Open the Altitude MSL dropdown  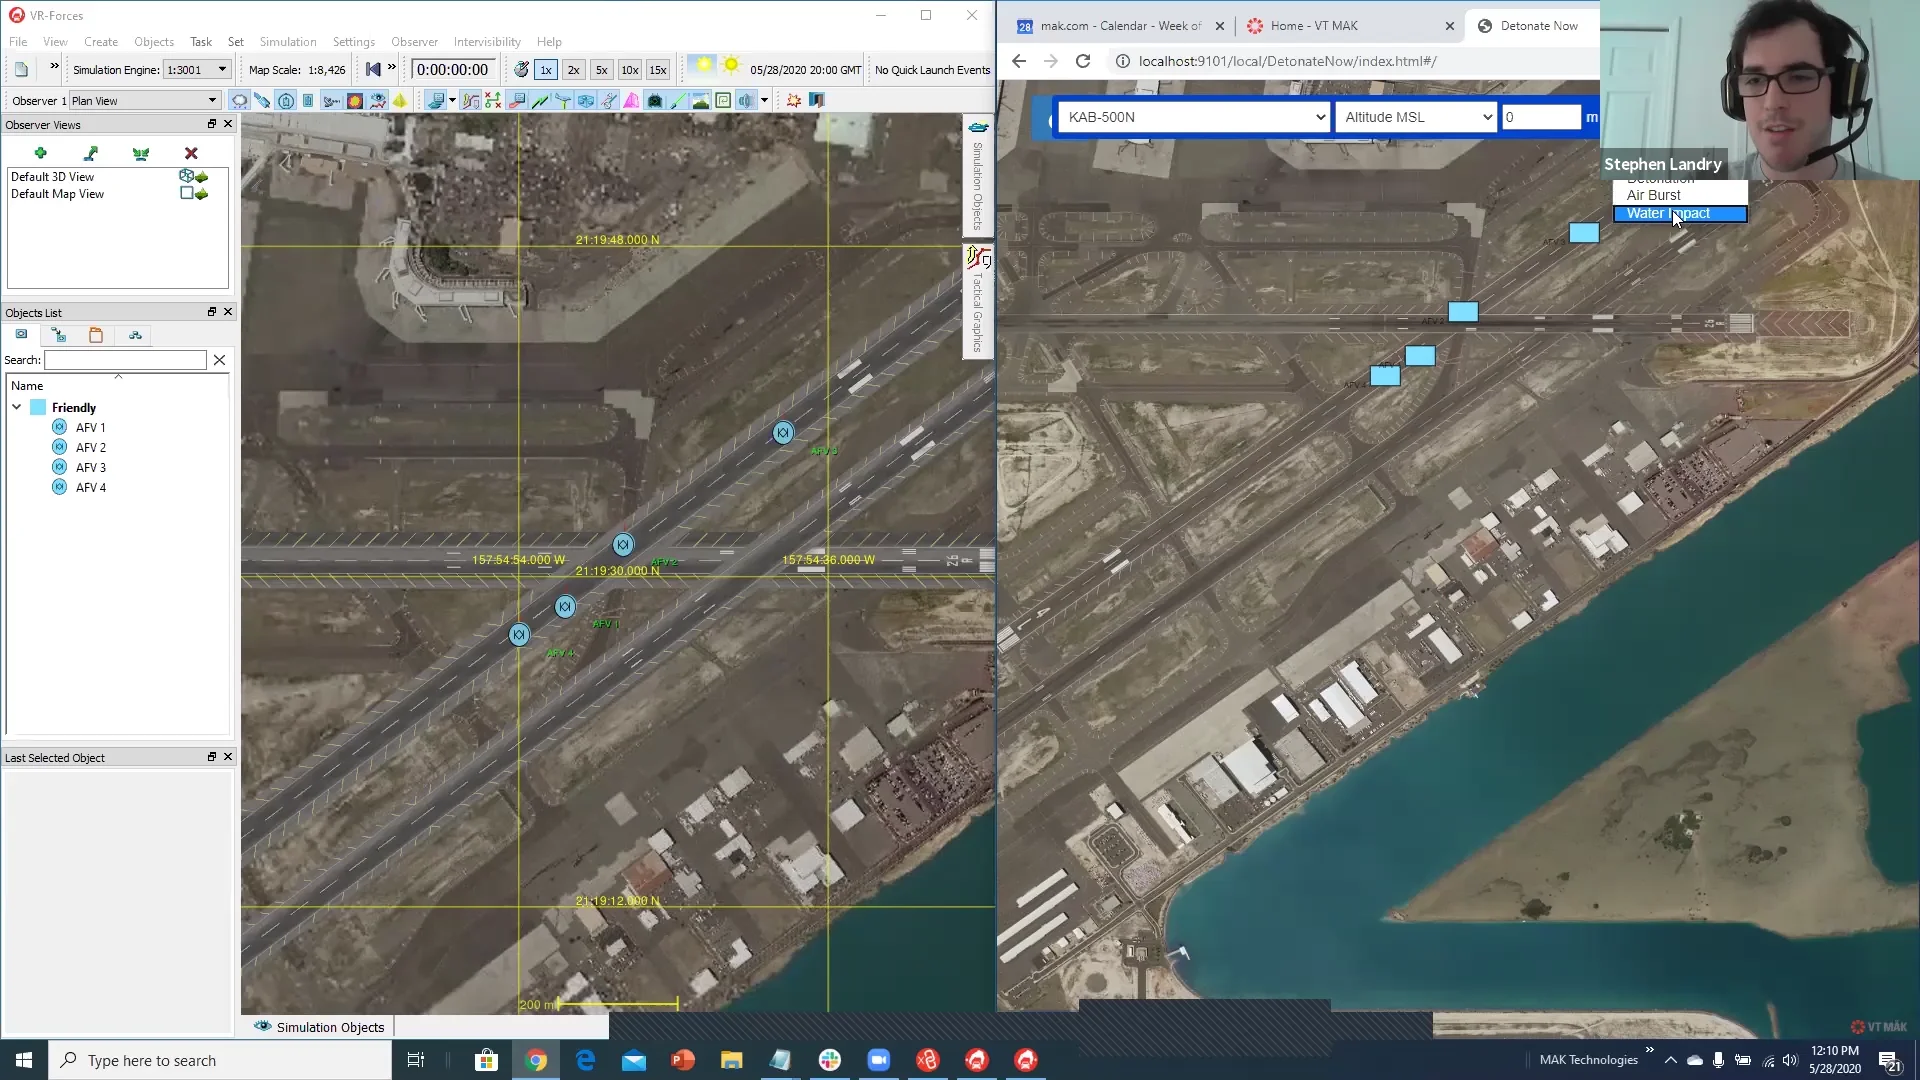pos(1416,117)
